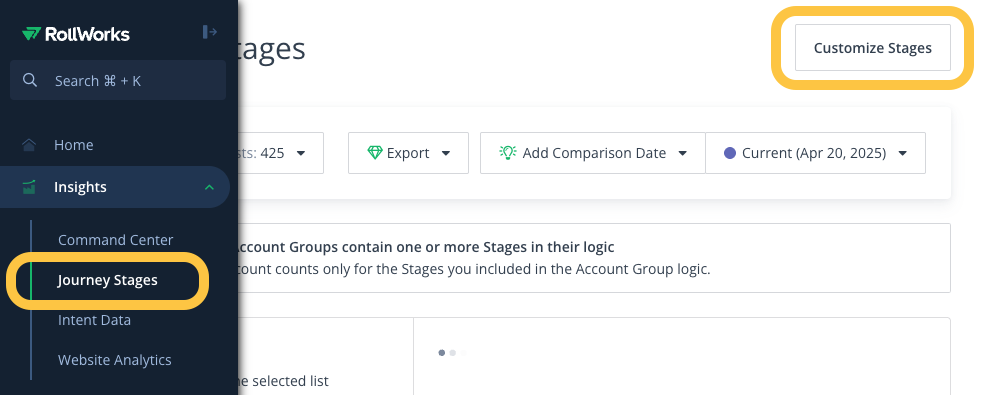This screenshot has width=981, height=395.
Task: Click the Home house icon
Action: point(29,145)
